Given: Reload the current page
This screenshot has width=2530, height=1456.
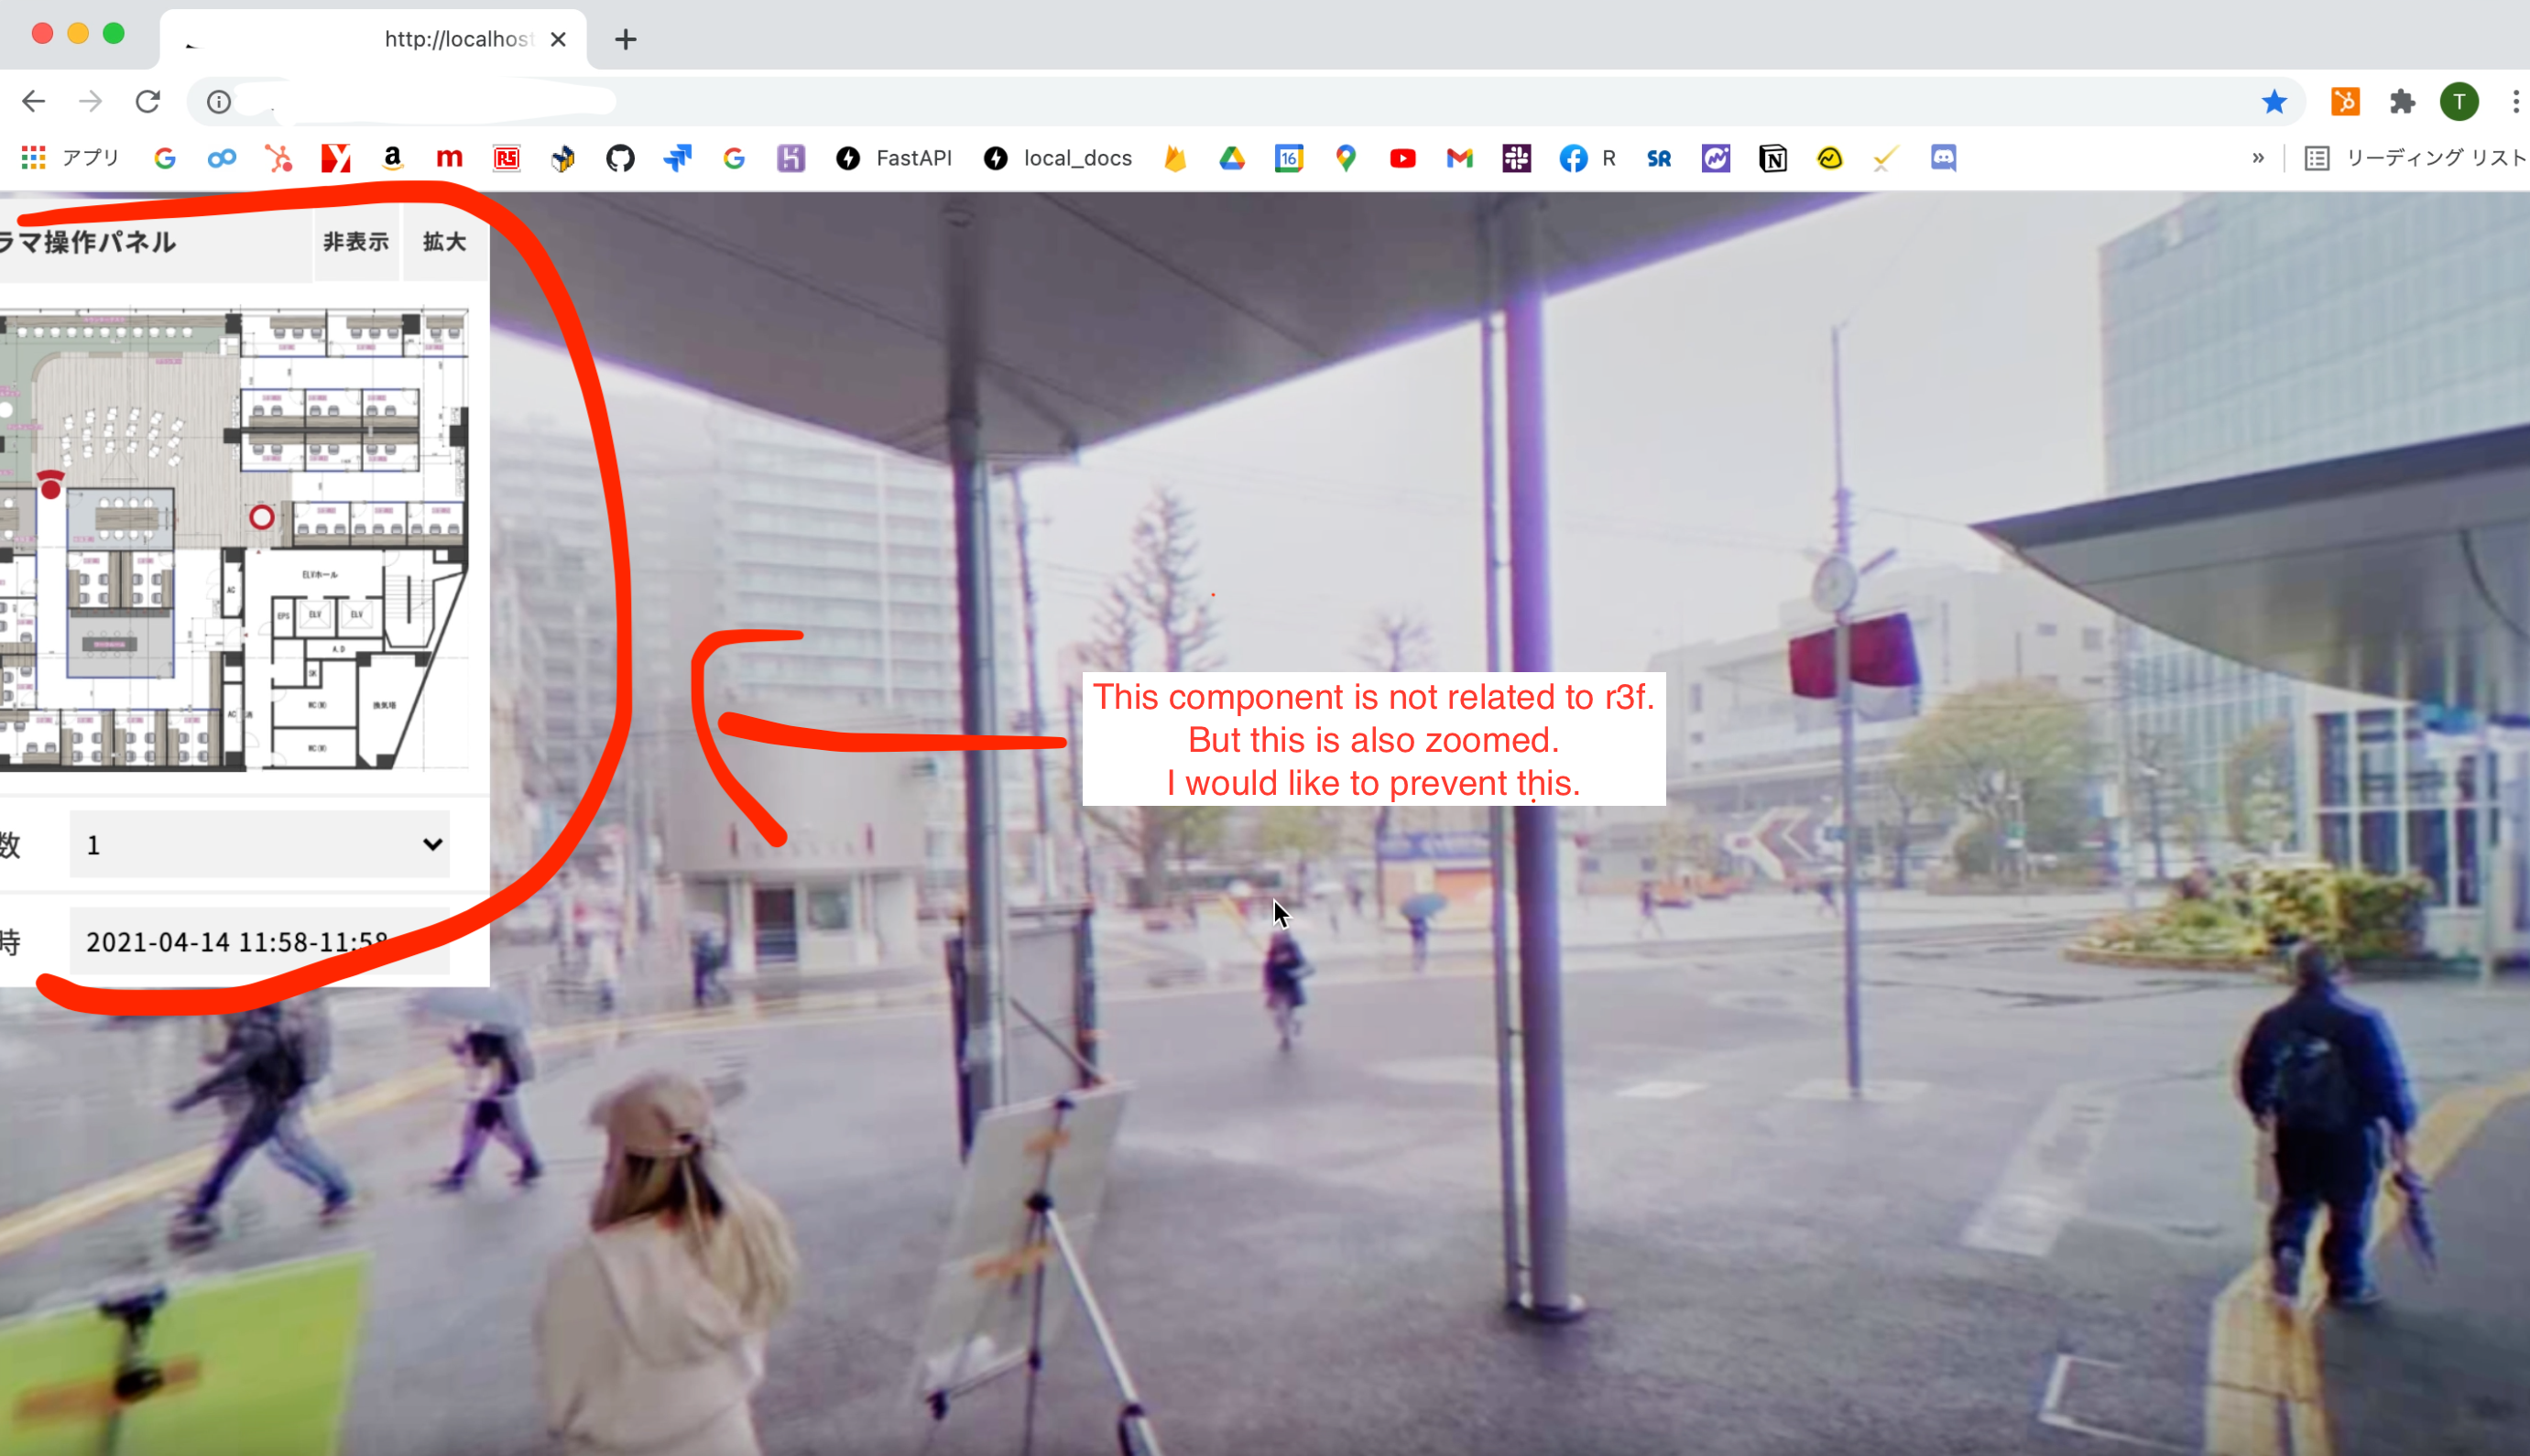Looking at the screenshot, I should click(x=148, y=101).
